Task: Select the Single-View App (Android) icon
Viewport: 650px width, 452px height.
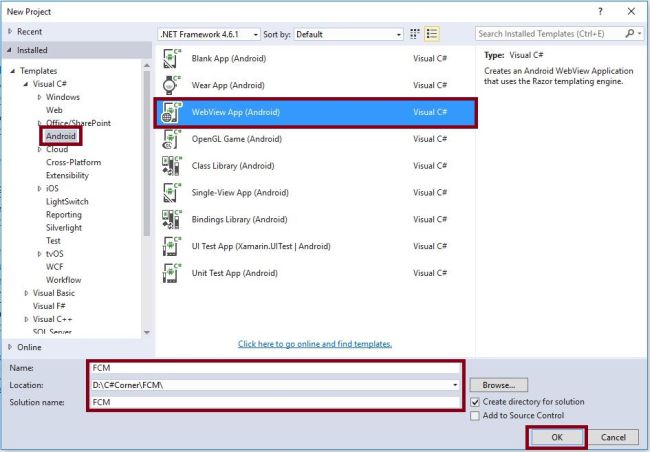Action: pos(172,193)
